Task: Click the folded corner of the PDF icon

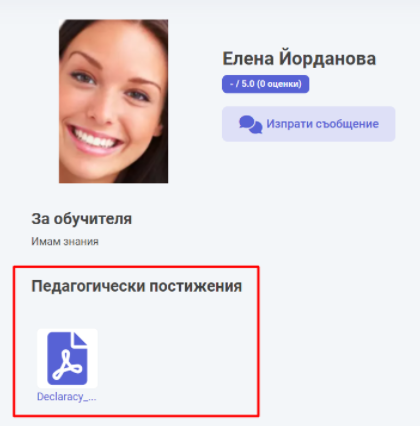Action: 80,339
